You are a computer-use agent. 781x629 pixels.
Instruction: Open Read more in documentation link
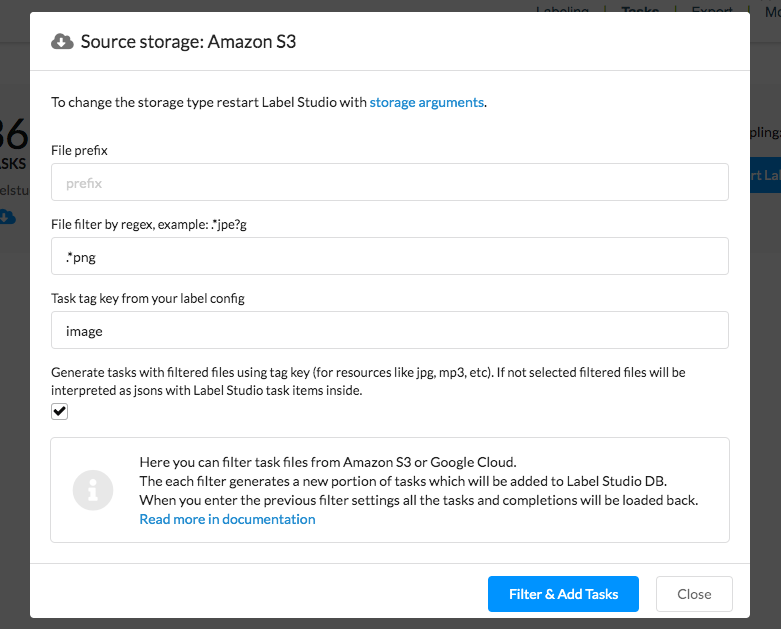click(x=227, y=519)
